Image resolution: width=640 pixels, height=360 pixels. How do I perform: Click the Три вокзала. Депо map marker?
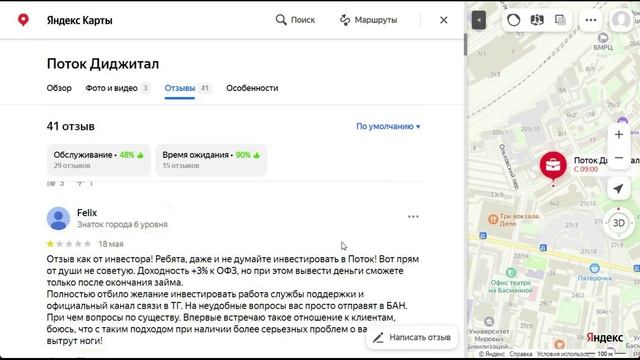493,219
